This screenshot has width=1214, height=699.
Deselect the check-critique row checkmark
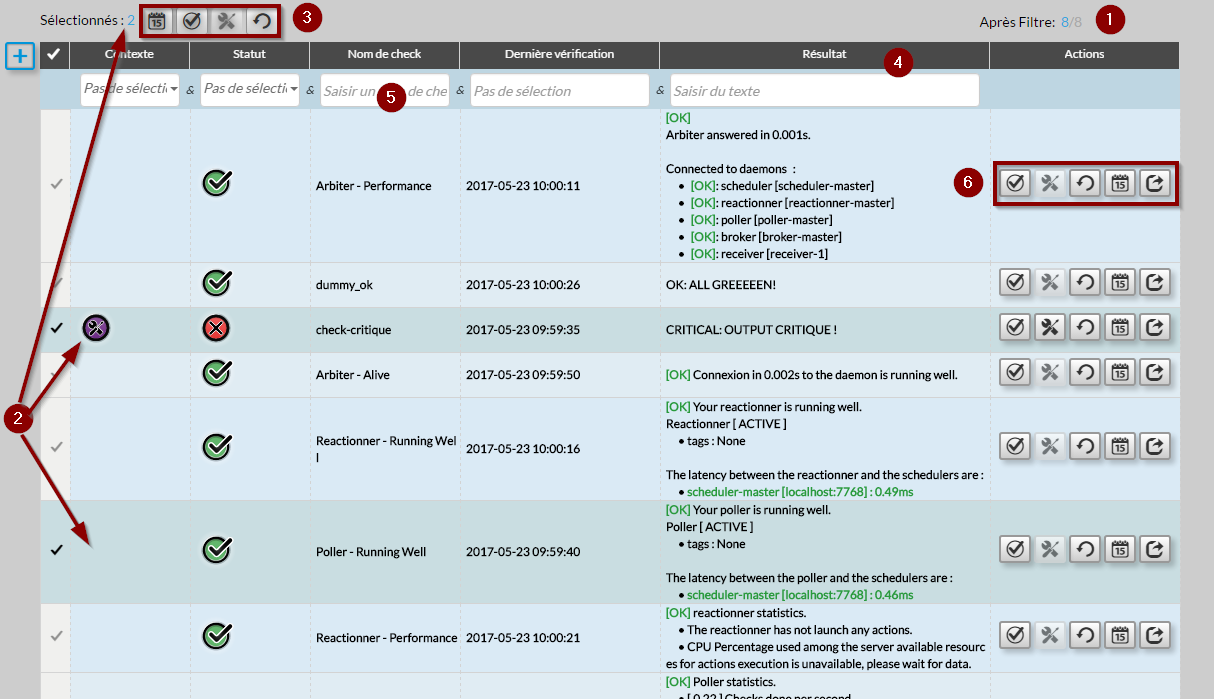(x=56, y=327)
